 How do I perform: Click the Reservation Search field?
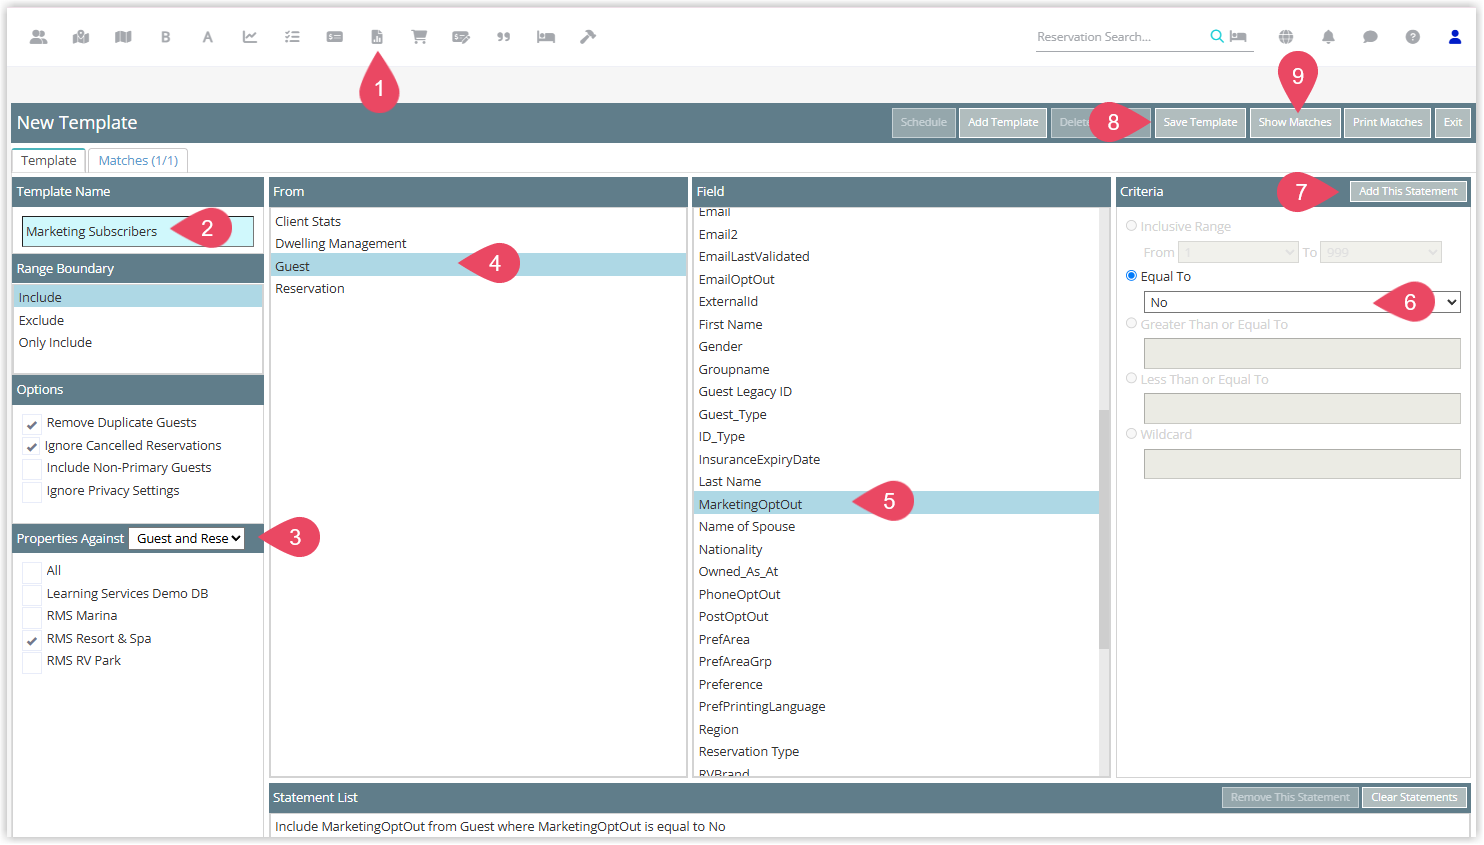[1120, 37]
